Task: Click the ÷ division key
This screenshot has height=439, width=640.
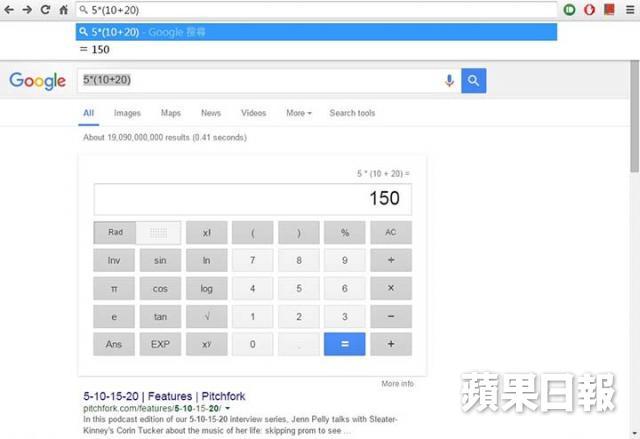Action: click(x=391, y=260)
